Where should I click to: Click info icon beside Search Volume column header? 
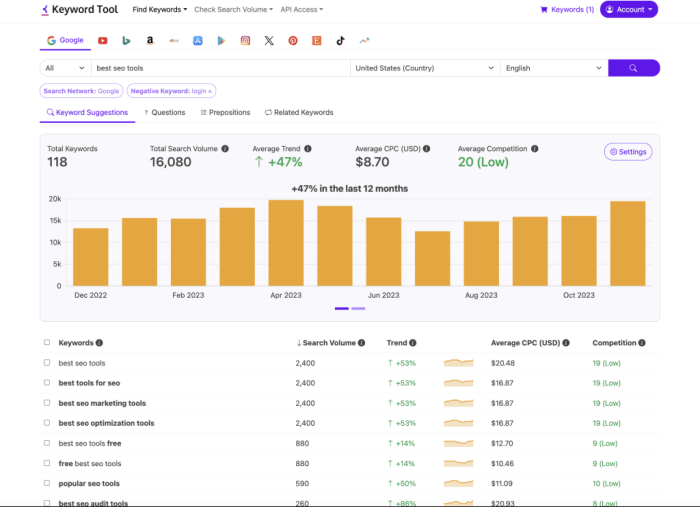[x=362, y=343]
